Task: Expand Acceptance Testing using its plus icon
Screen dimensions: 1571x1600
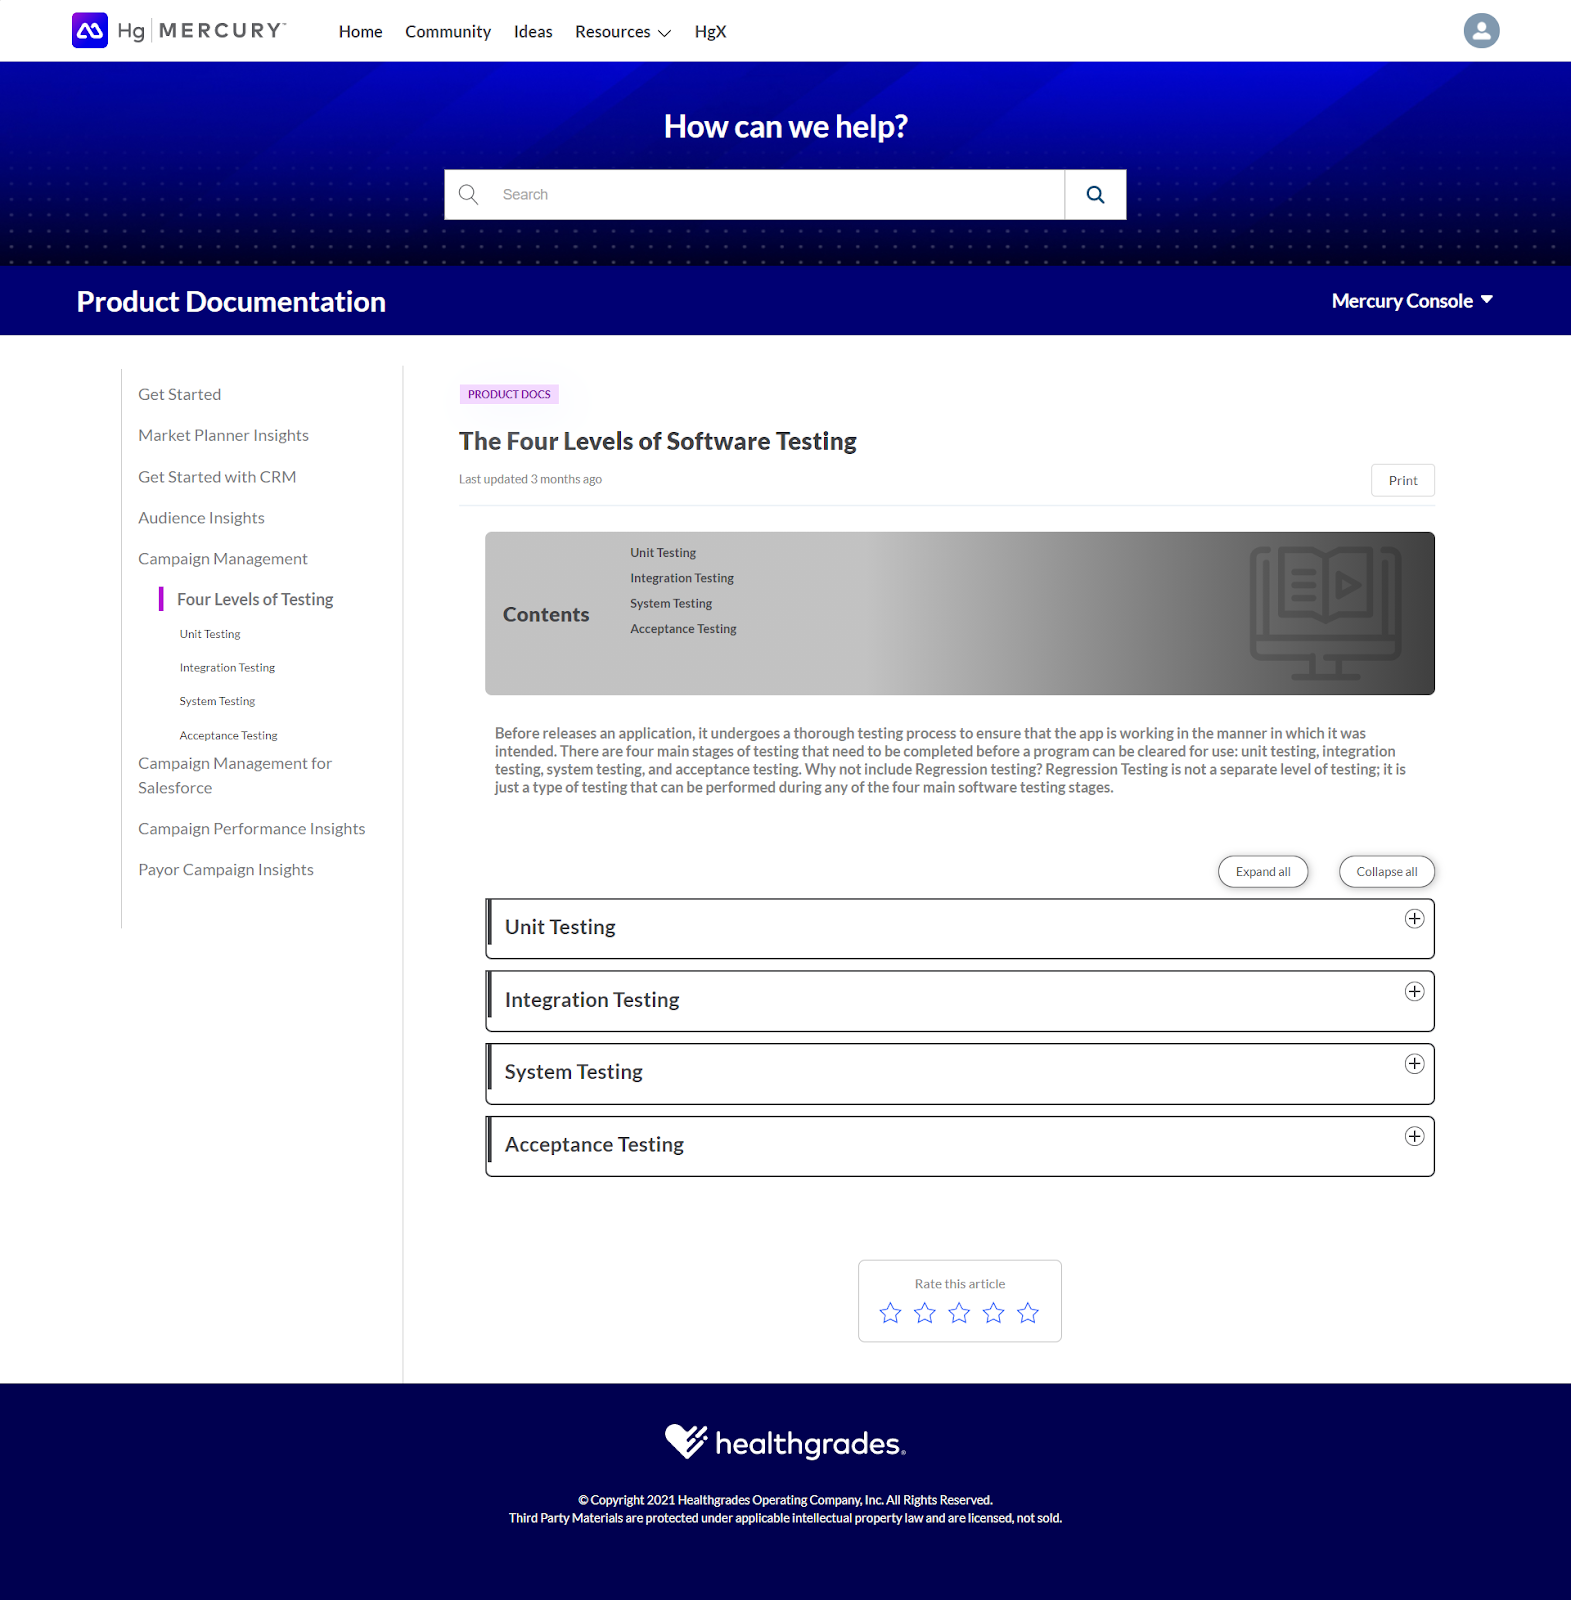Action: 1414,1137
